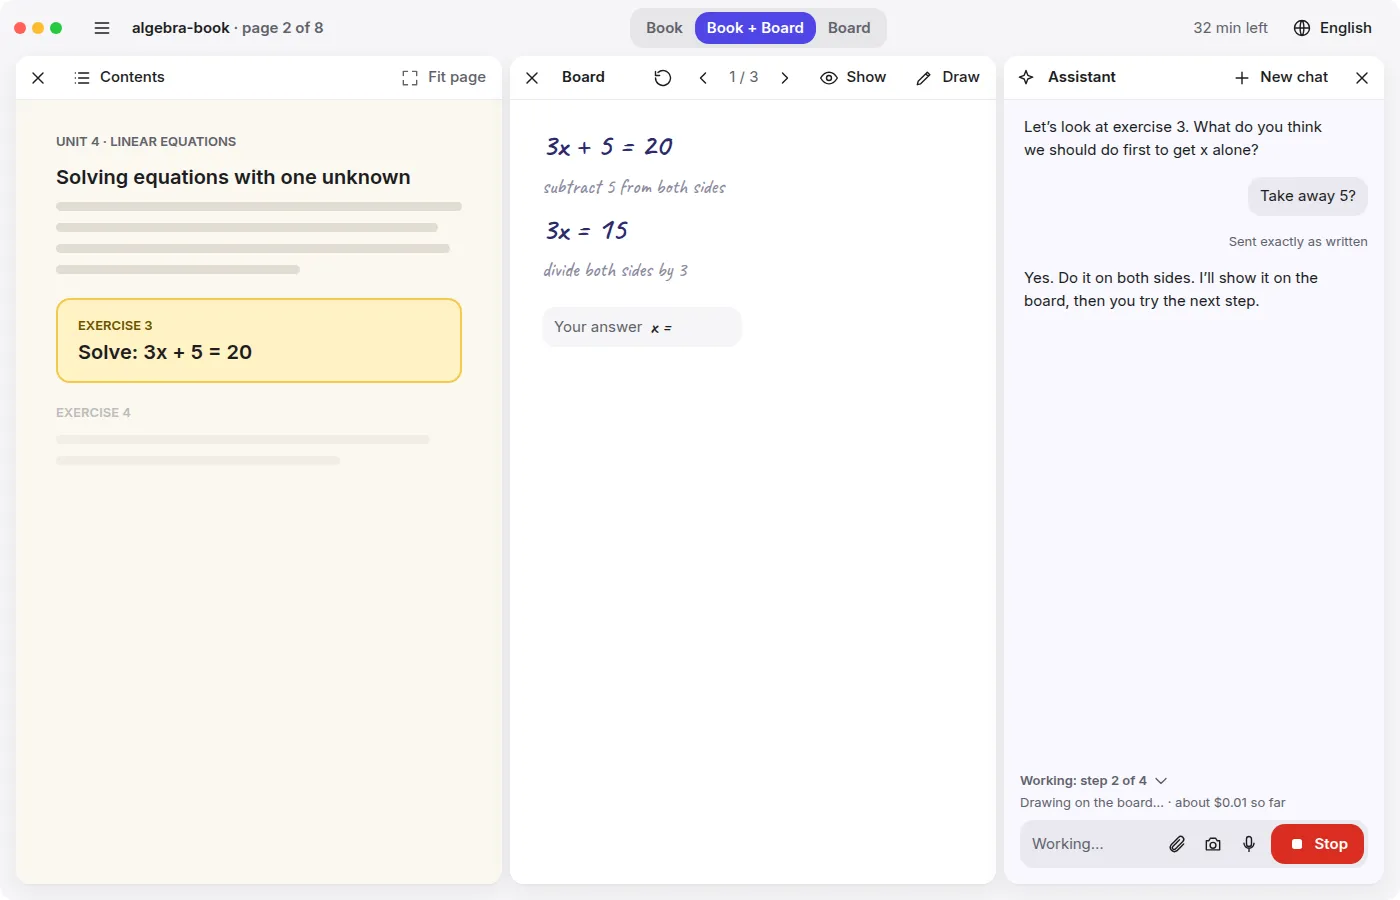The width and height of the screenshot is (1400, 900).
Task: Click the algebra-book page 2 of 8 title
Action: pyautogui.click(x=228, y=28)
